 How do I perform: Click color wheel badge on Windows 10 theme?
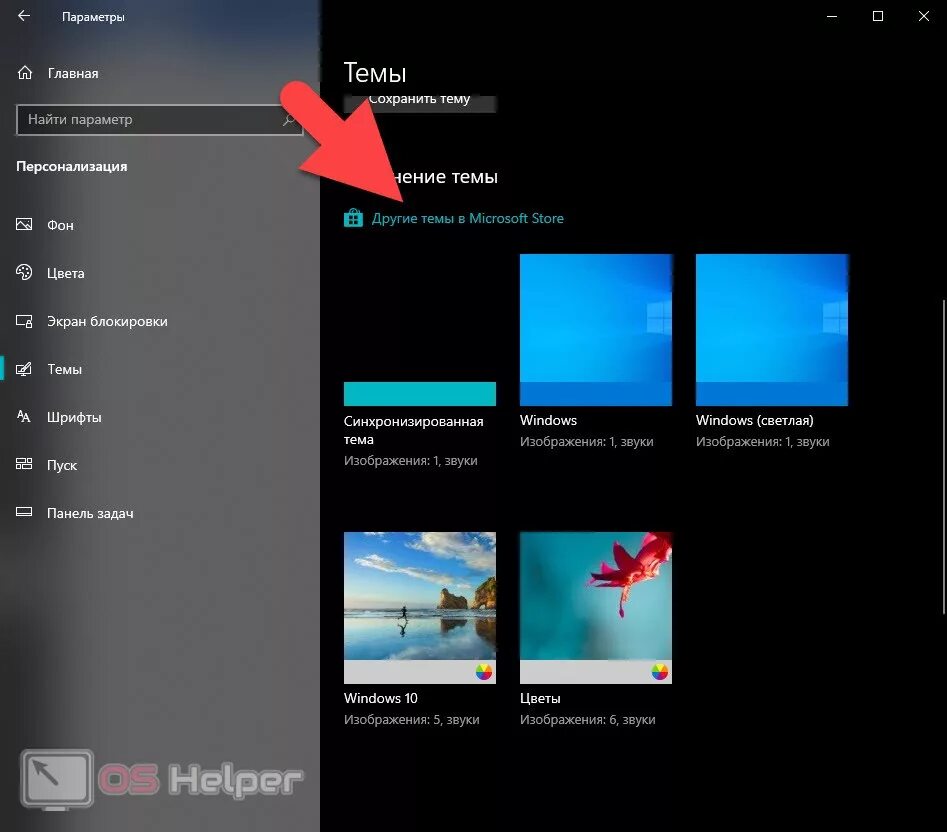coord(484,671)
